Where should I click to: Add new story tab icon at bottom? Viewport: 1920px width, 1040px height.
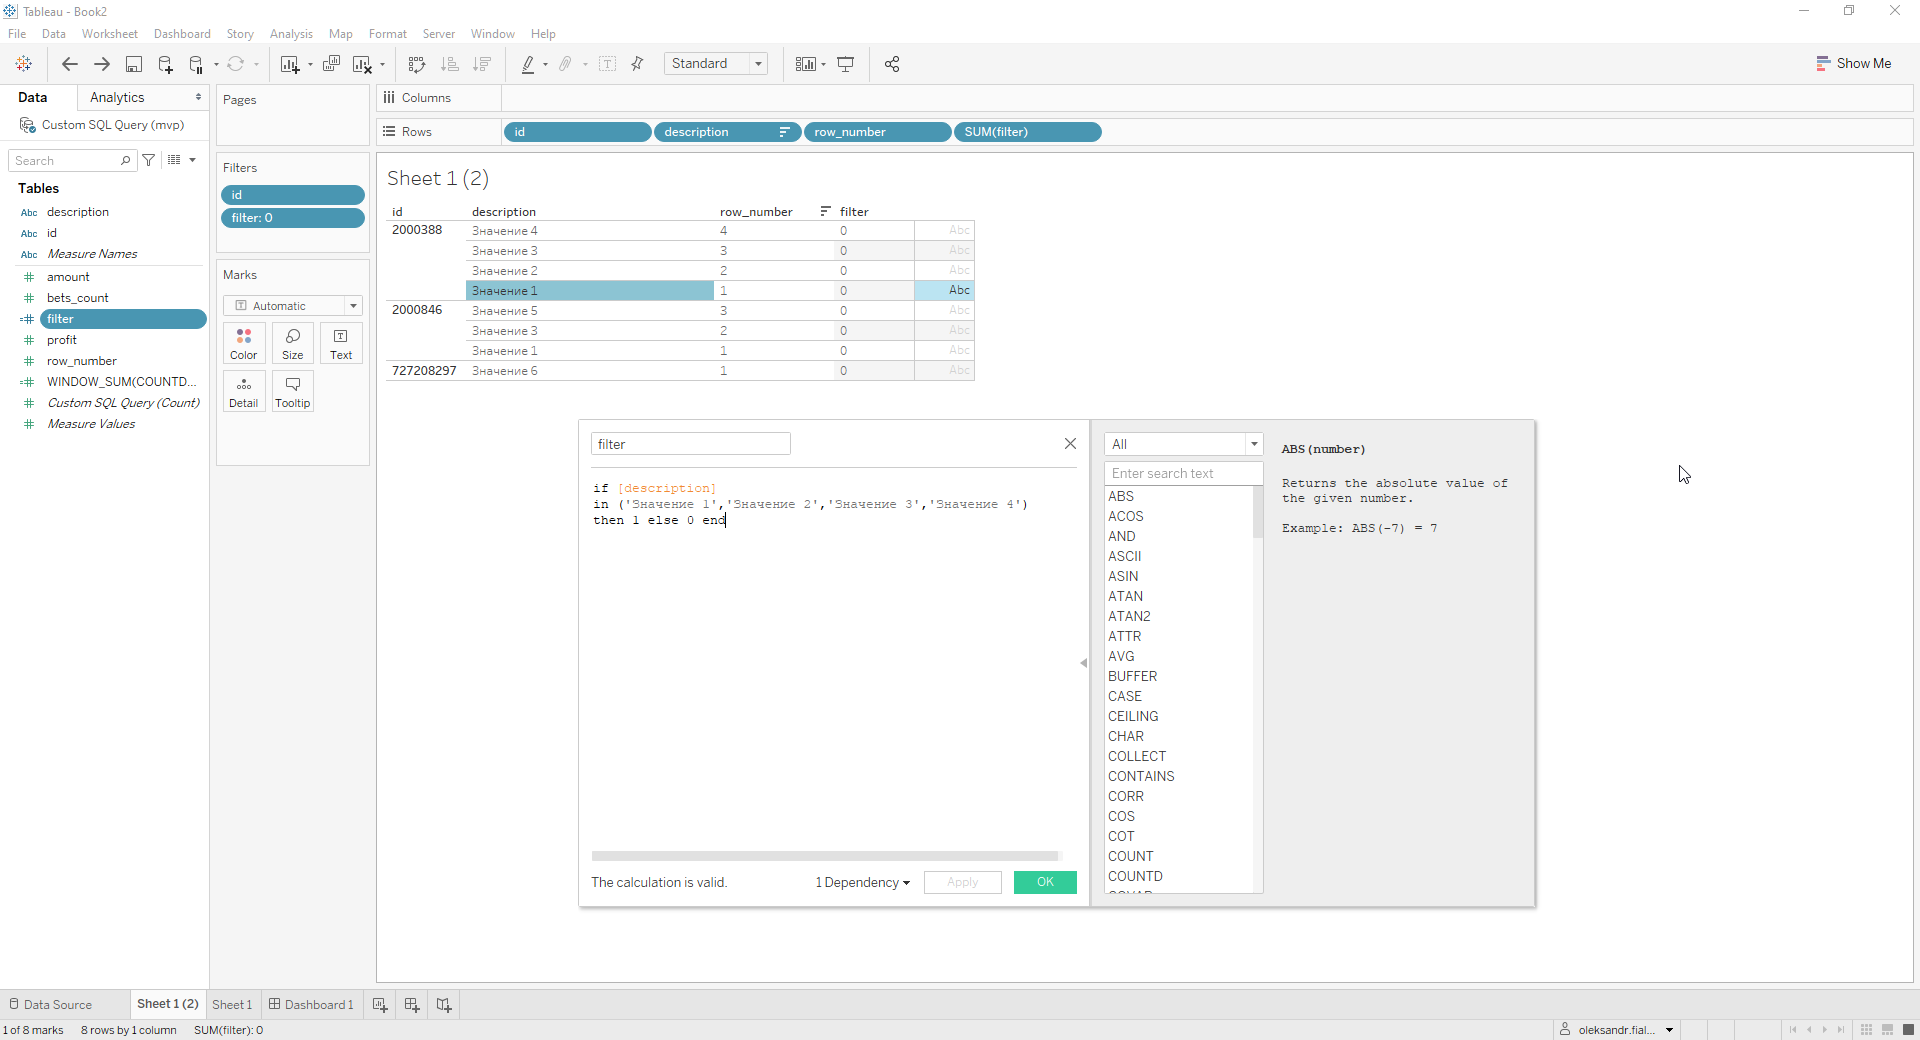[444, 1005]
